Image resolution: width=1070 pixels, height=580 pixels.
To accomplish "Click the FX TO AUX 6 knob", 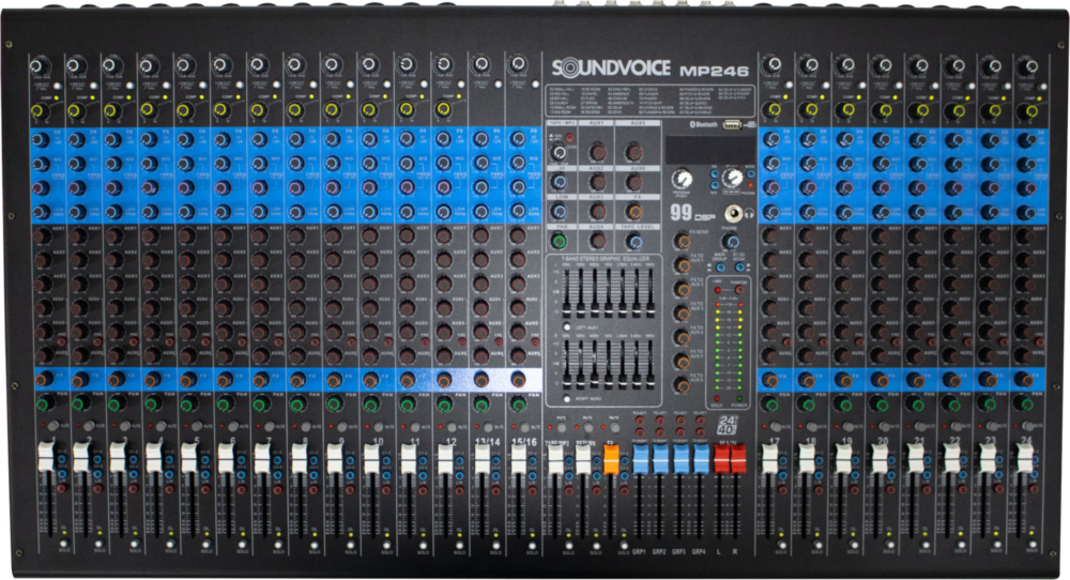I will tap(682, 384).
